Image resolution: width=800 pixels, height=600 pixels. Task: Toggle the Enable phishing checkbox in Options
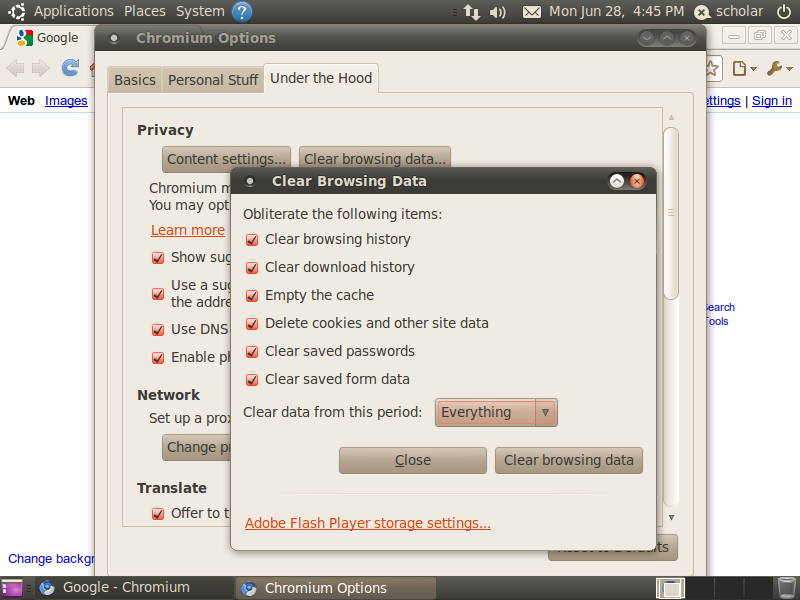coord(158,358)
